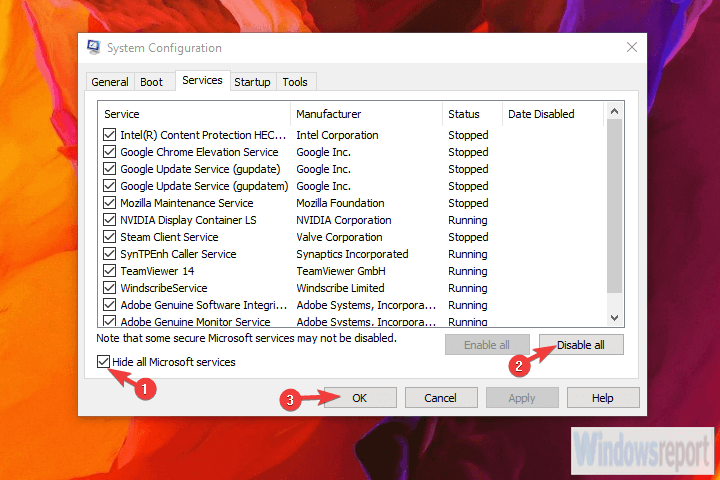Toggle Hide all Microsoft services checkbox
The height and width of the screenshot is (480, 720).
click(x=103, y=361)
